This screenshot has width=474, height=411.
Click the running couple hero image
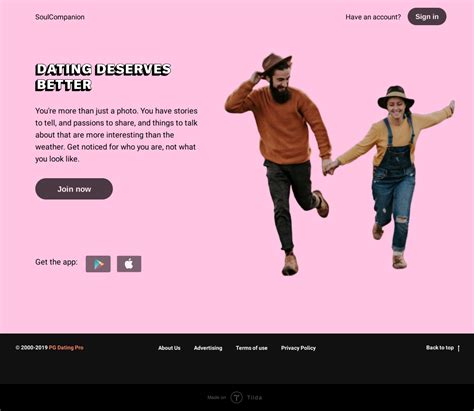coord(339,164)
